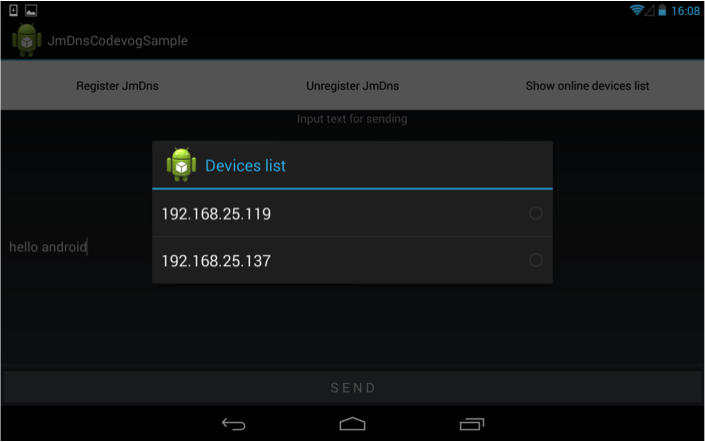This screenshot has width=705, height=442.
Task: Focus the hello android text field
Action: (x=76, y=246)
